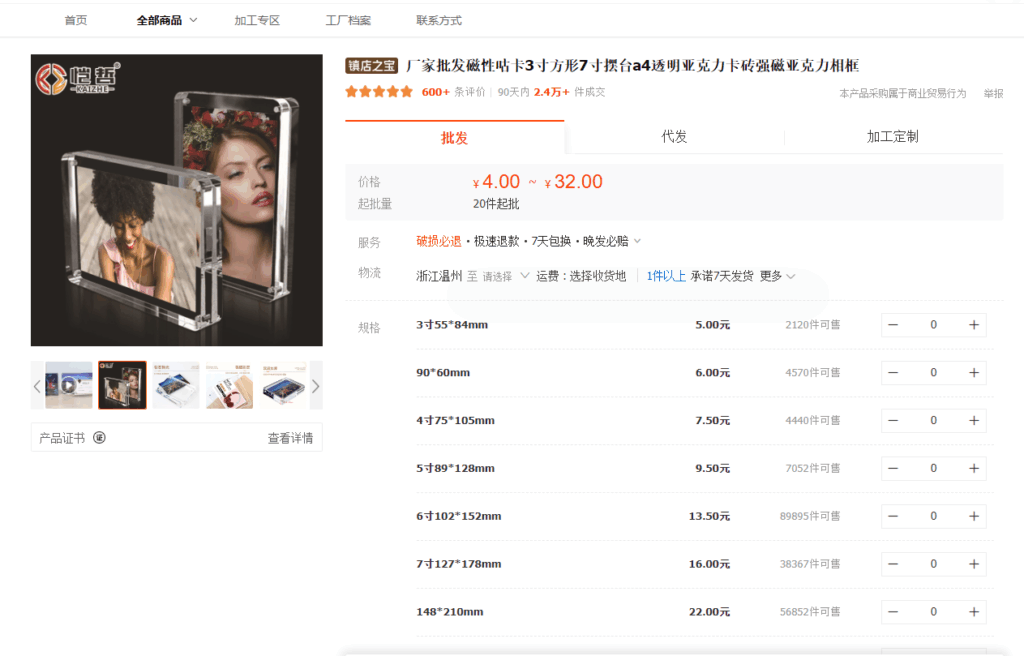Open 联系方式 navigation item
This screenshot has width=1024, height=656.
439,20
